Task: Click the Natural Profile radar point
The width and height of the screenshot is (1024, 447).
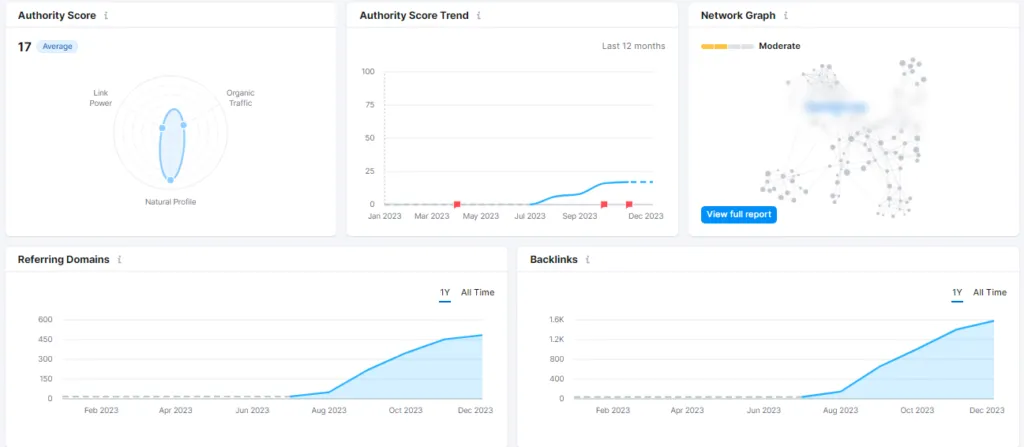Action: [170, 180]
